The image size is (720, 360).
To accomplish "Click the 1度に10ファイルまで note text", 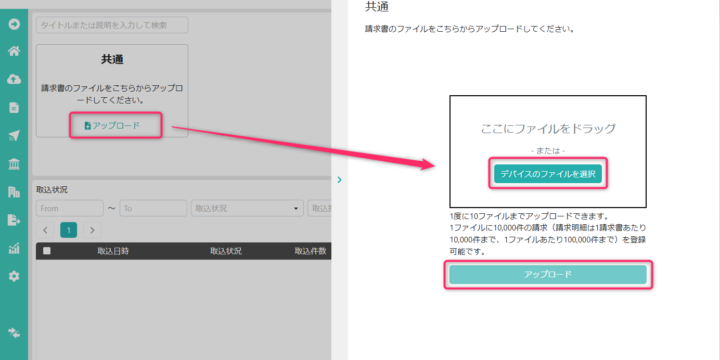I will (x=529, y=215).
